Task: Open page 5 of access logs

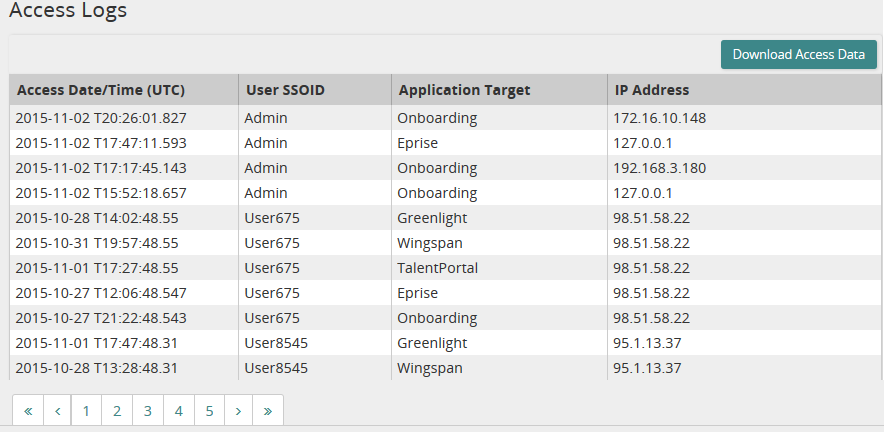Action: point(209,410)
